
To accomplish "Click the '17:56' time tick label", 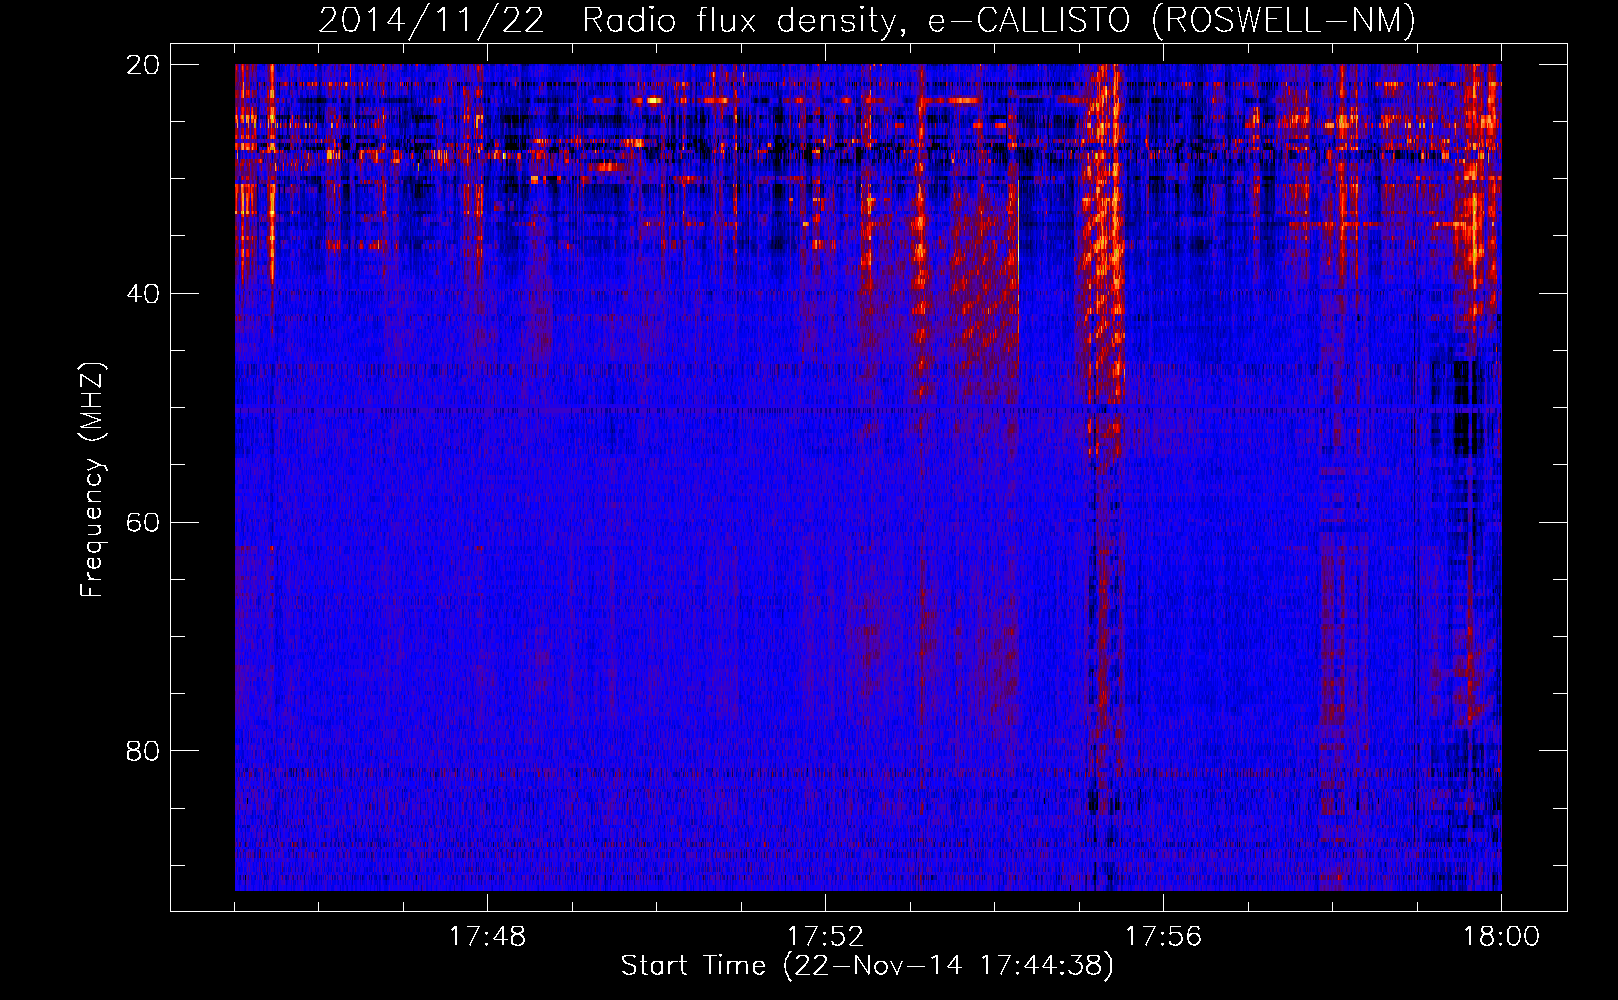I will click(1163, 937).
